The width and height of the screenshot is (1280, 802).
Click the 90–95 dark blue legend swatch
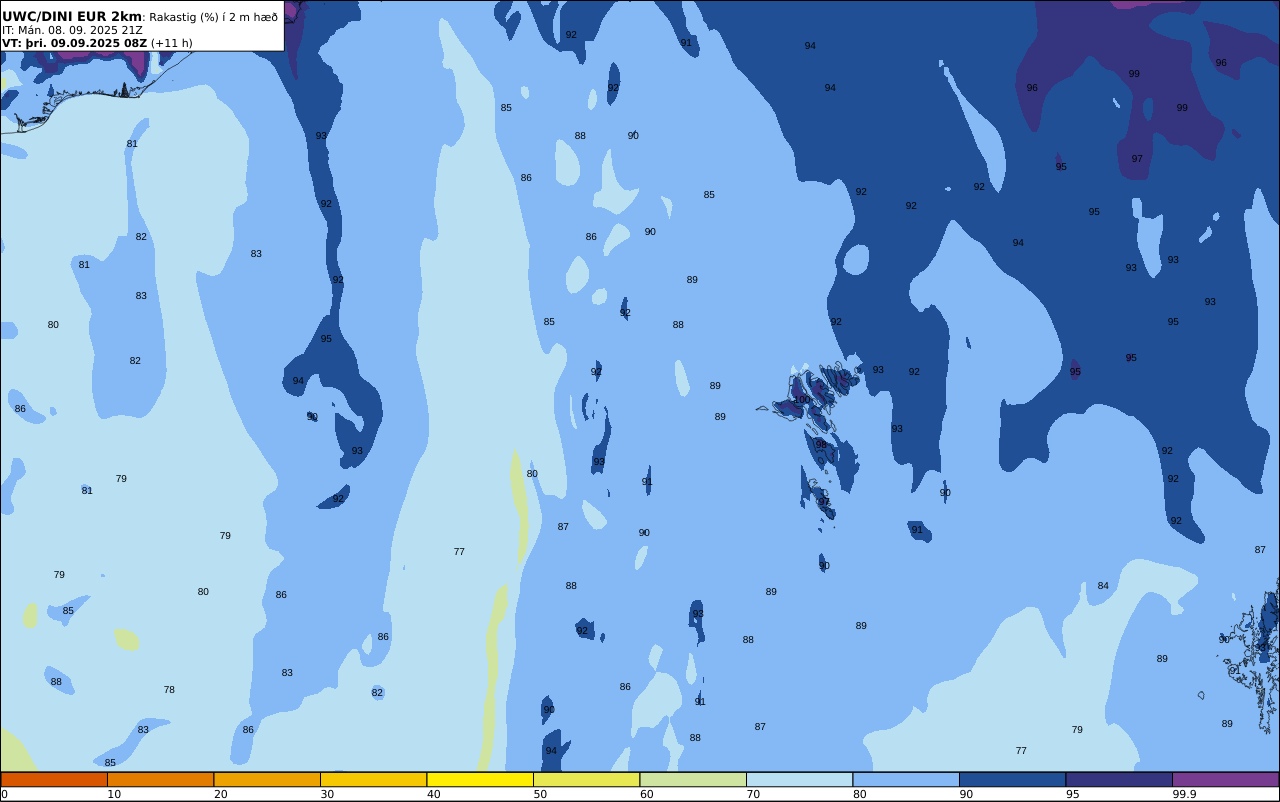point(1013,779)
